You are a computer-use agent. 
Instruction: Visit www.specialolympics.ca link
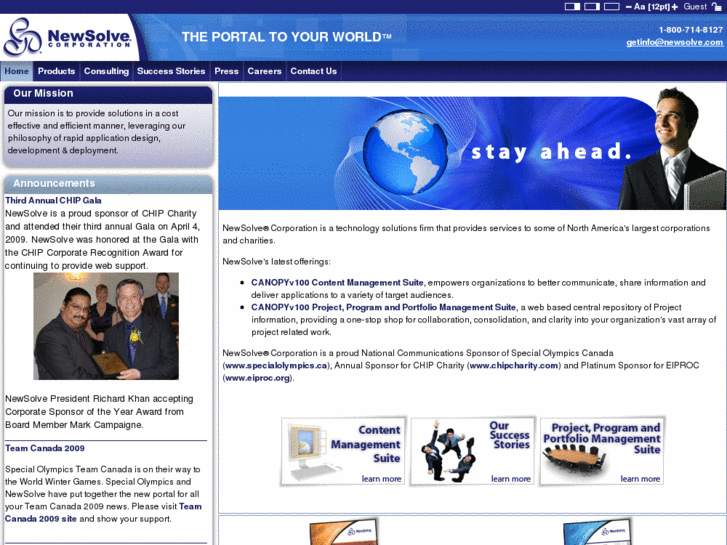276,365
